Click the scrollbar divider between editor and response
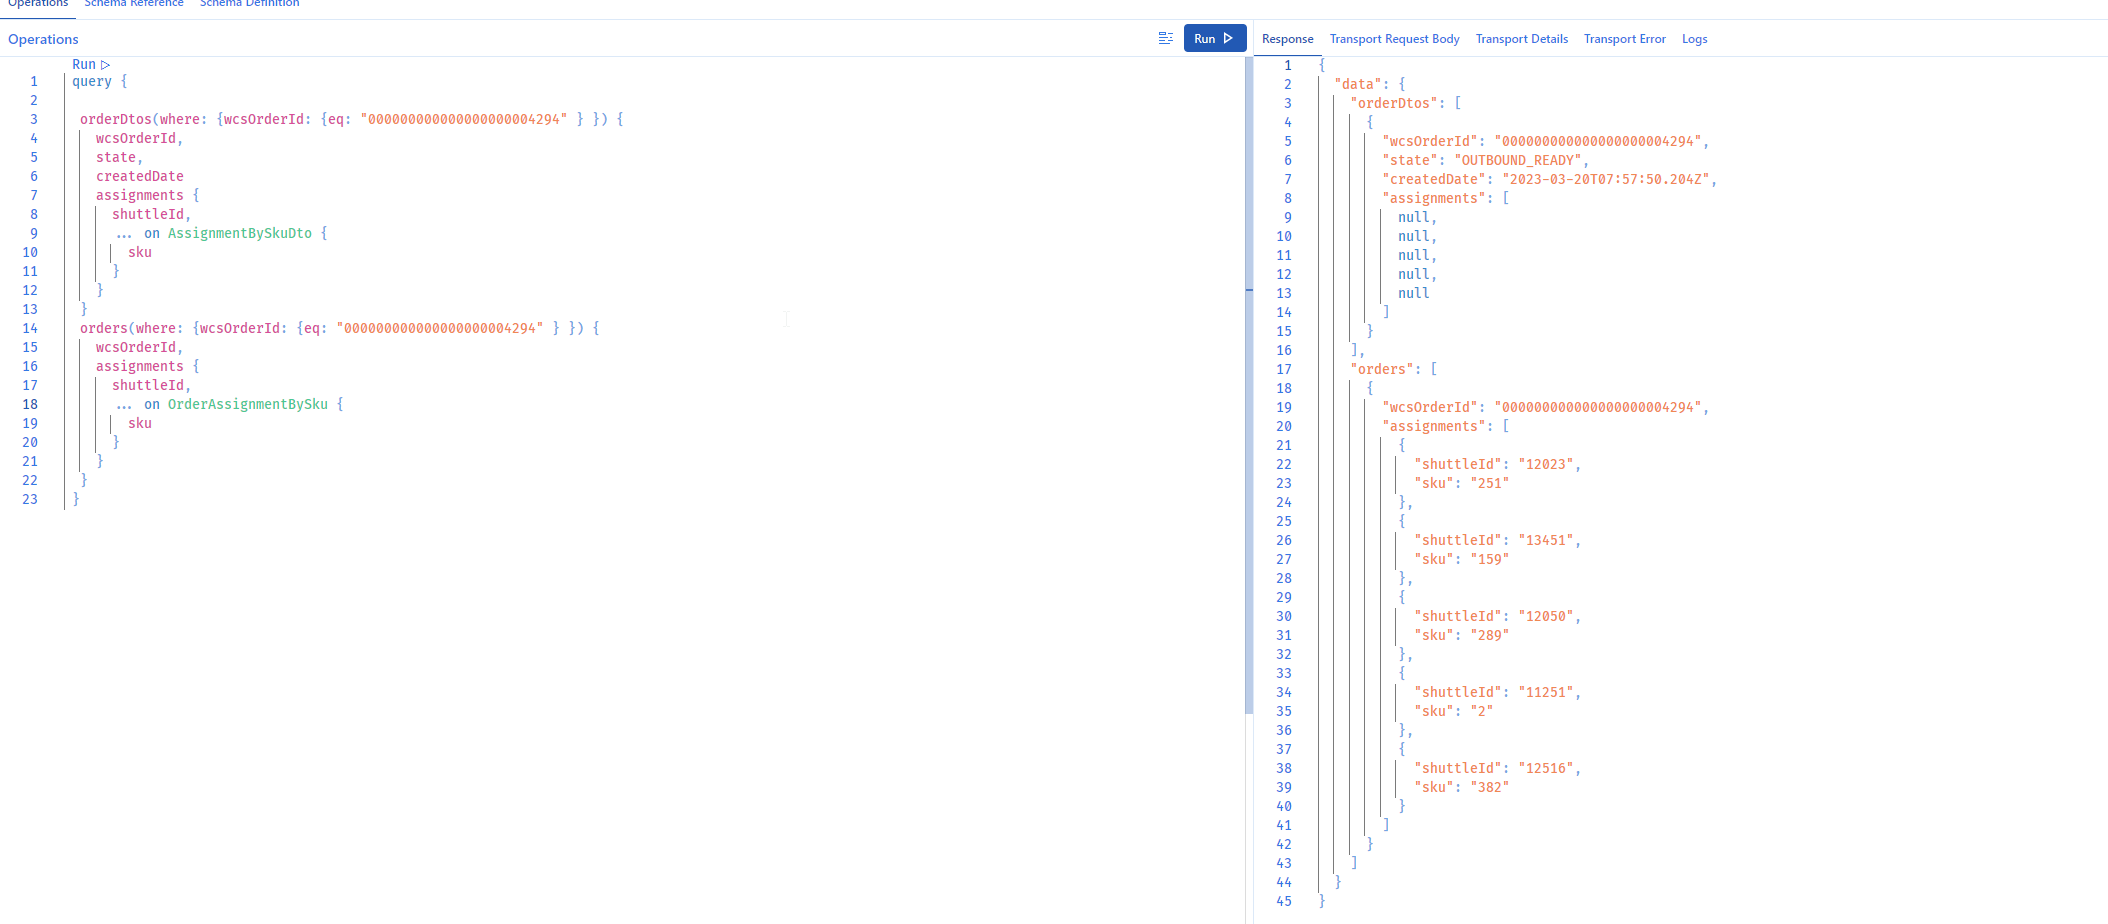The height and width of the screenshot is (924, 2108). tap(1250, 291)
